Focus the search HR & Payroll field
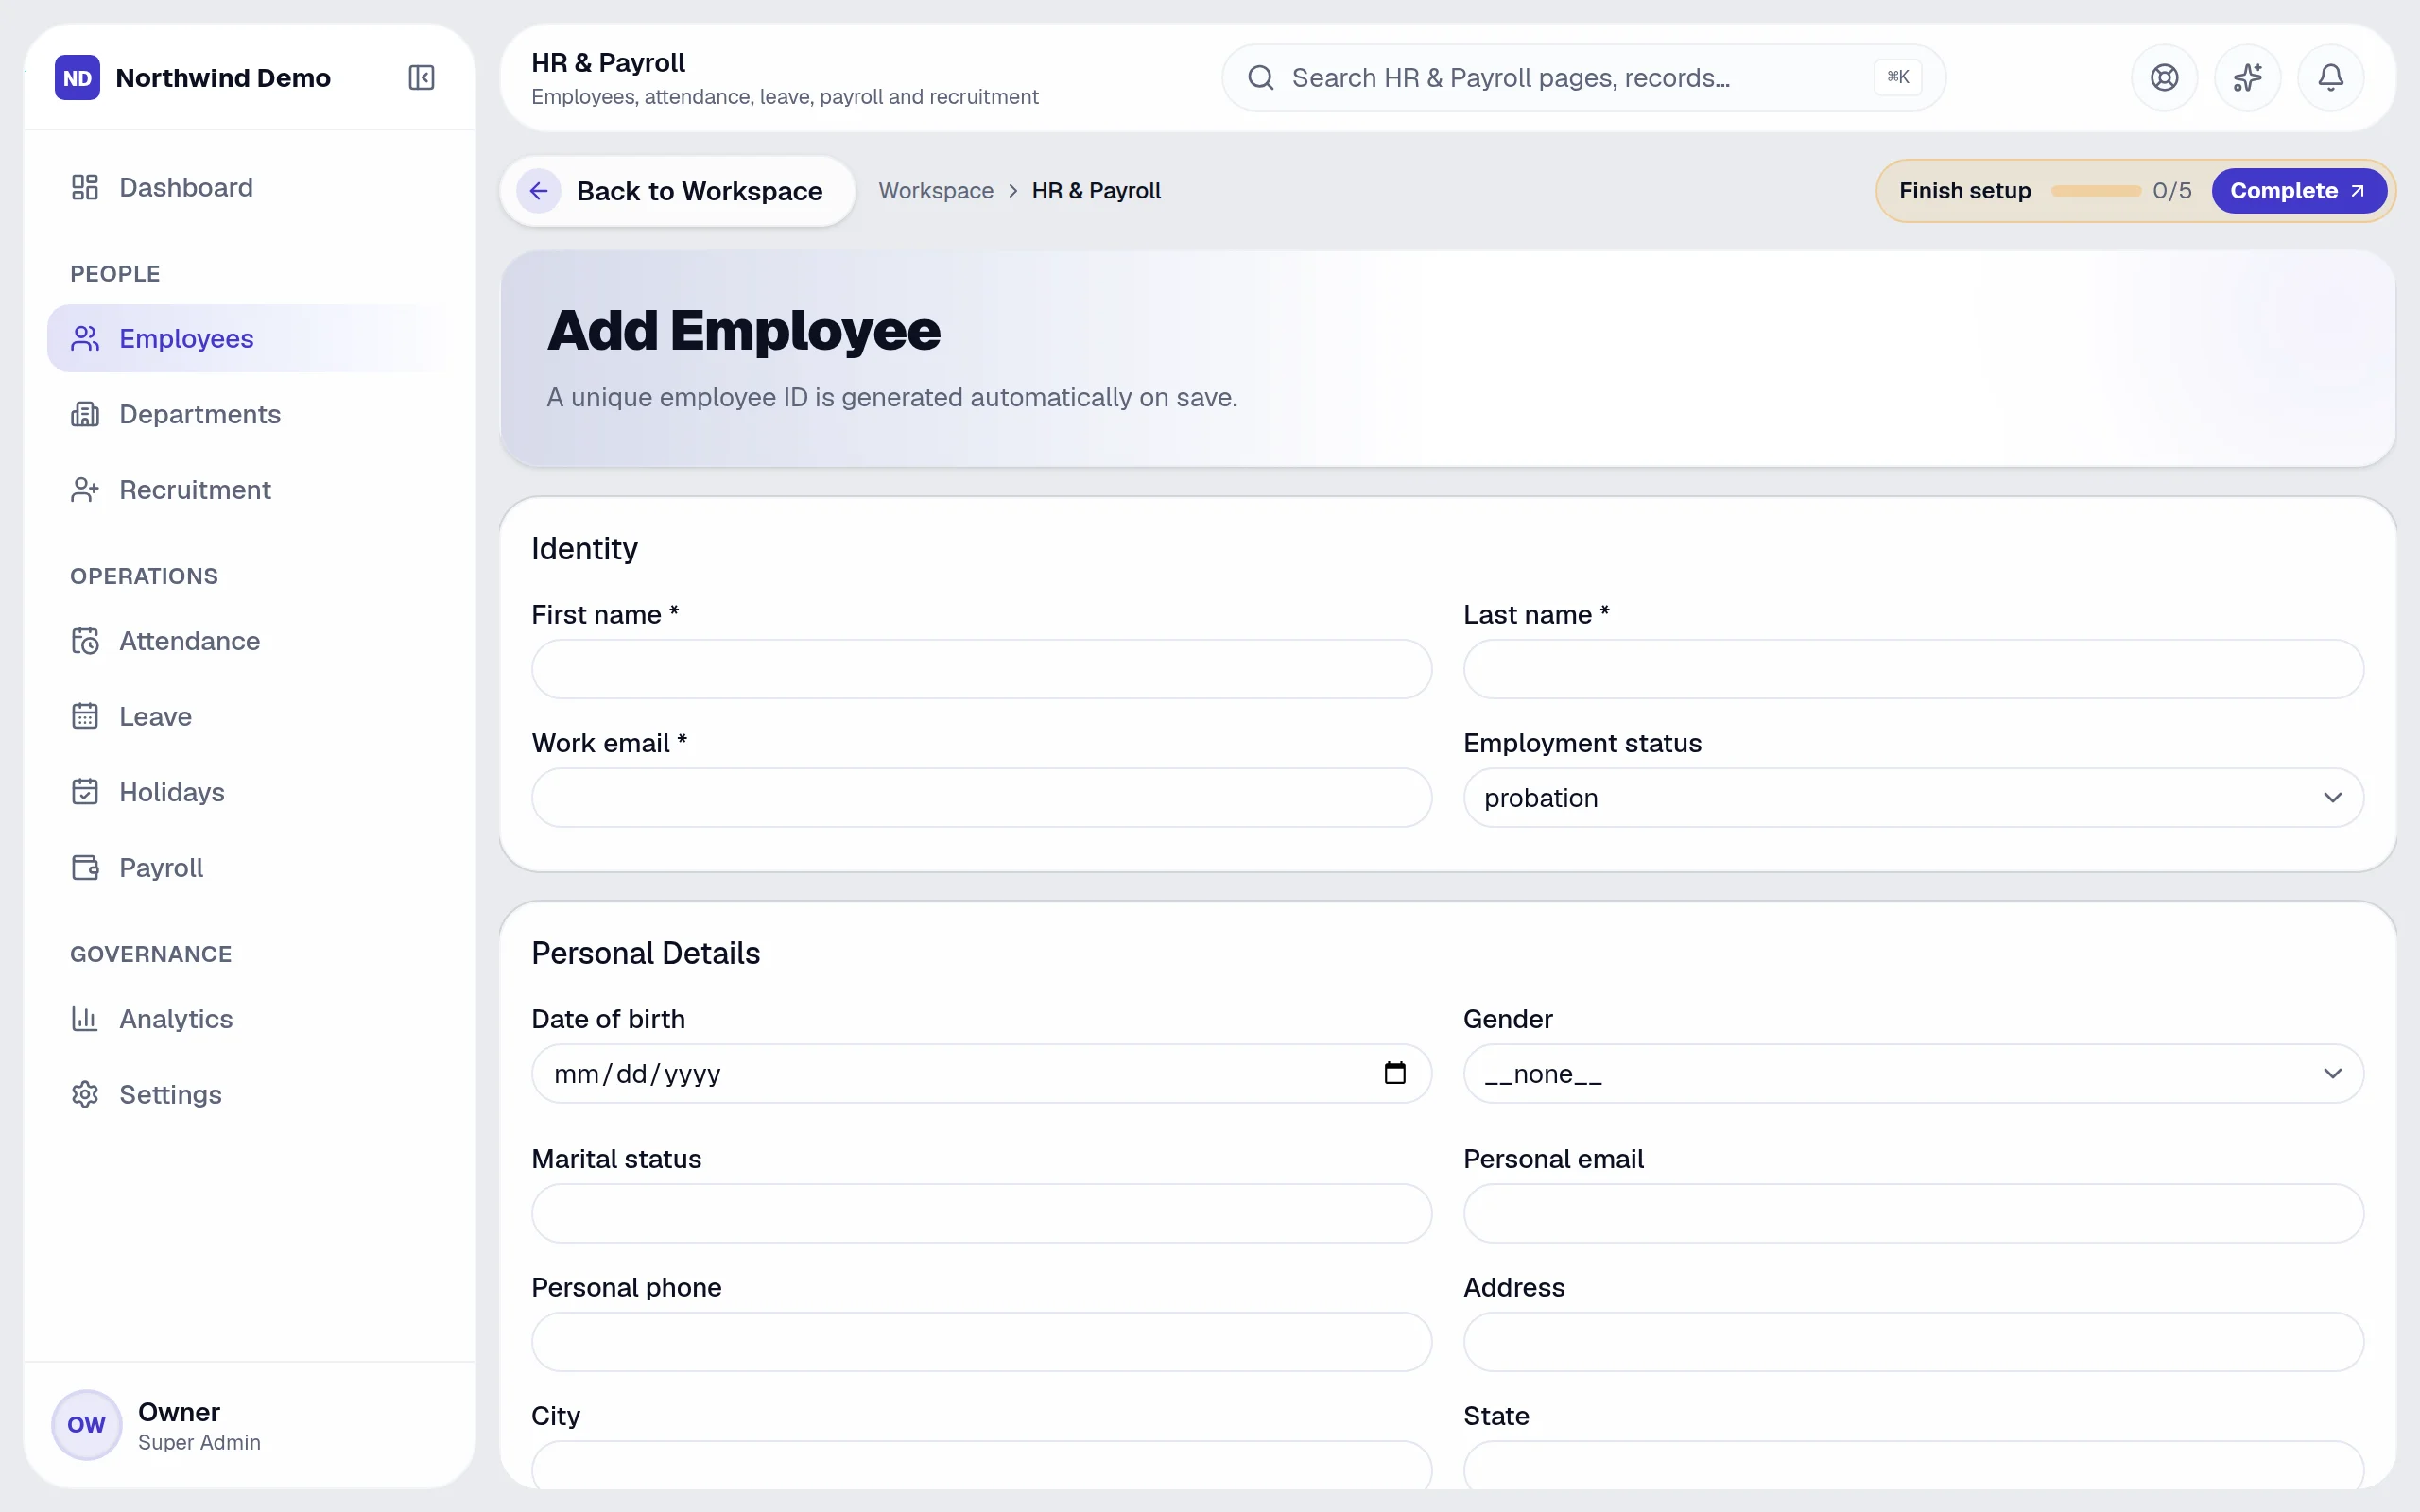The height and width of the screenshot is (1512, 2420). pos(1583,77)
